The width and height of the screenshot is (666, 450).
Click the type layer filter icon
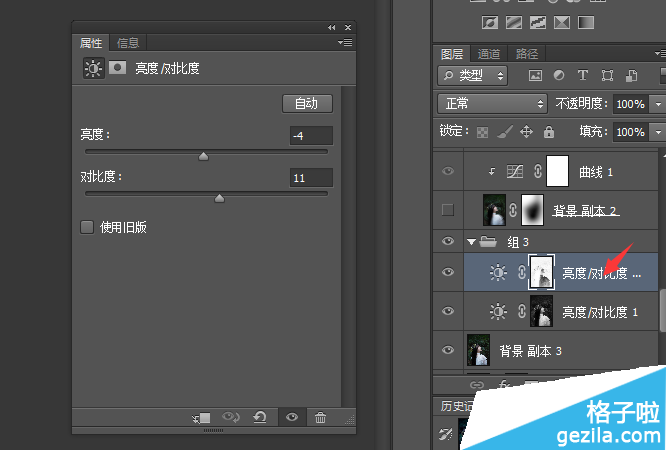[x=583, y=75]
